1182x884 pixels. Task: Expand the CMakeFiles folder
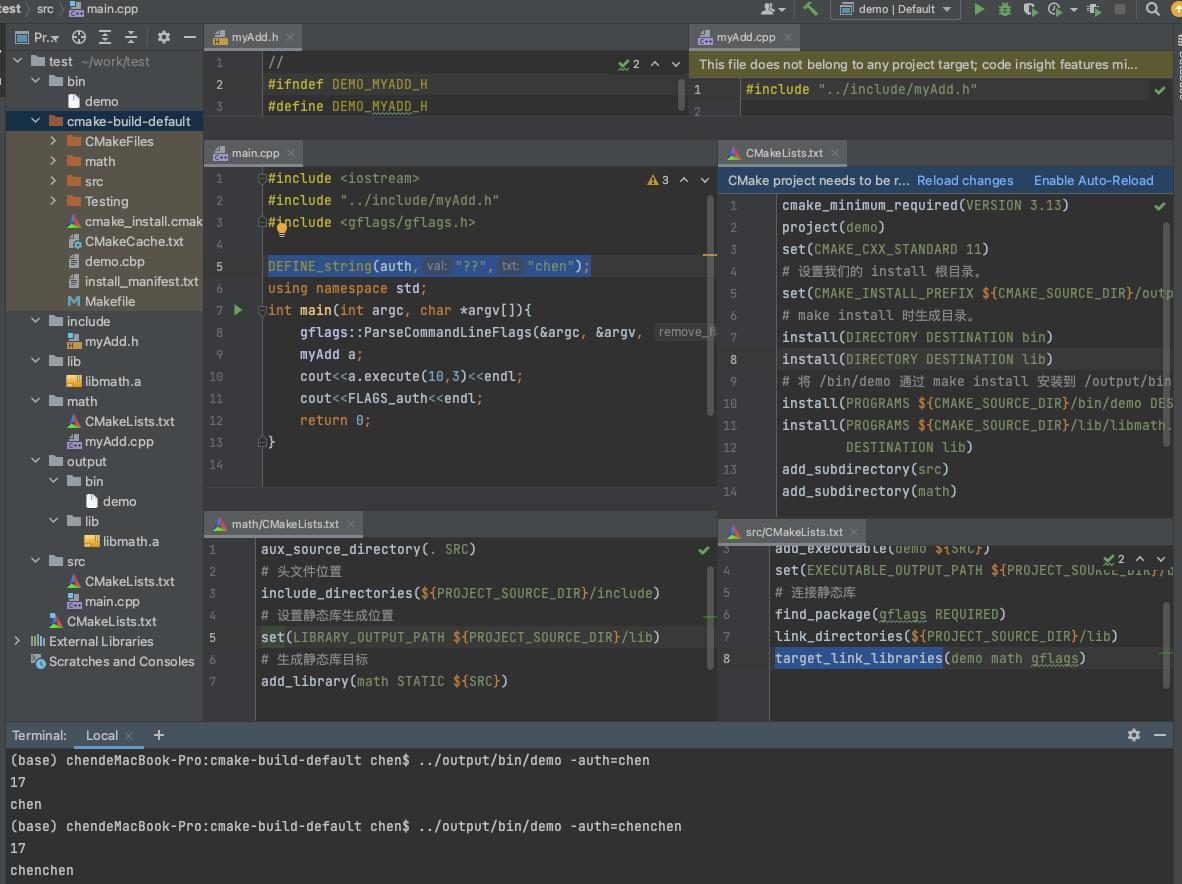pyautogui.click(x=54, y=141)
